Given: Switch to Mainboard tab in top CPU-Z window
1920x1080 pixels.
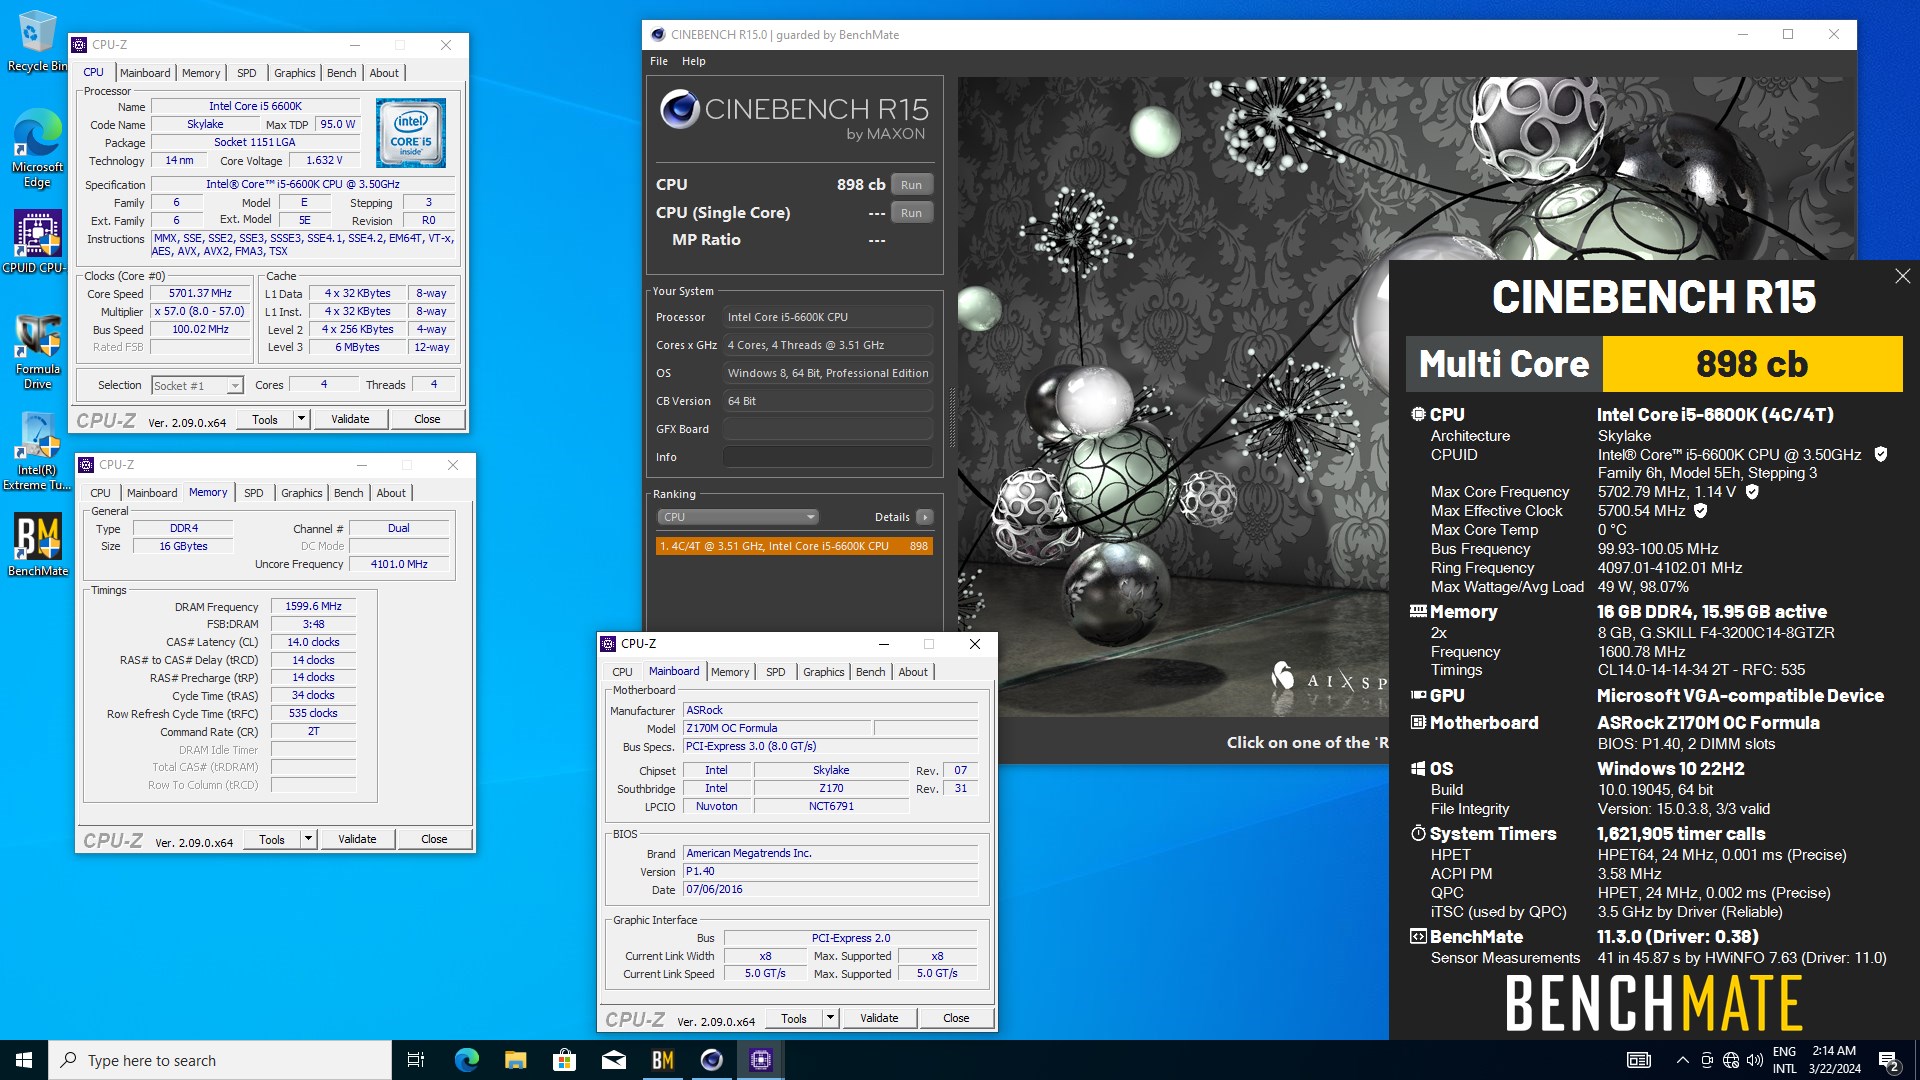Looking at the screenshot, I should pos(145,73).
